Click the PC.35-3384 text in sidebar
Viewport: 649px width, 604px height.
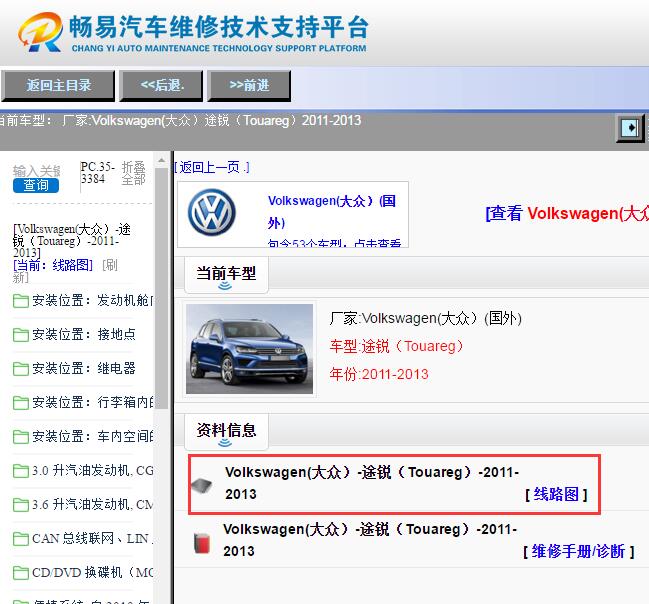point(98,173)
